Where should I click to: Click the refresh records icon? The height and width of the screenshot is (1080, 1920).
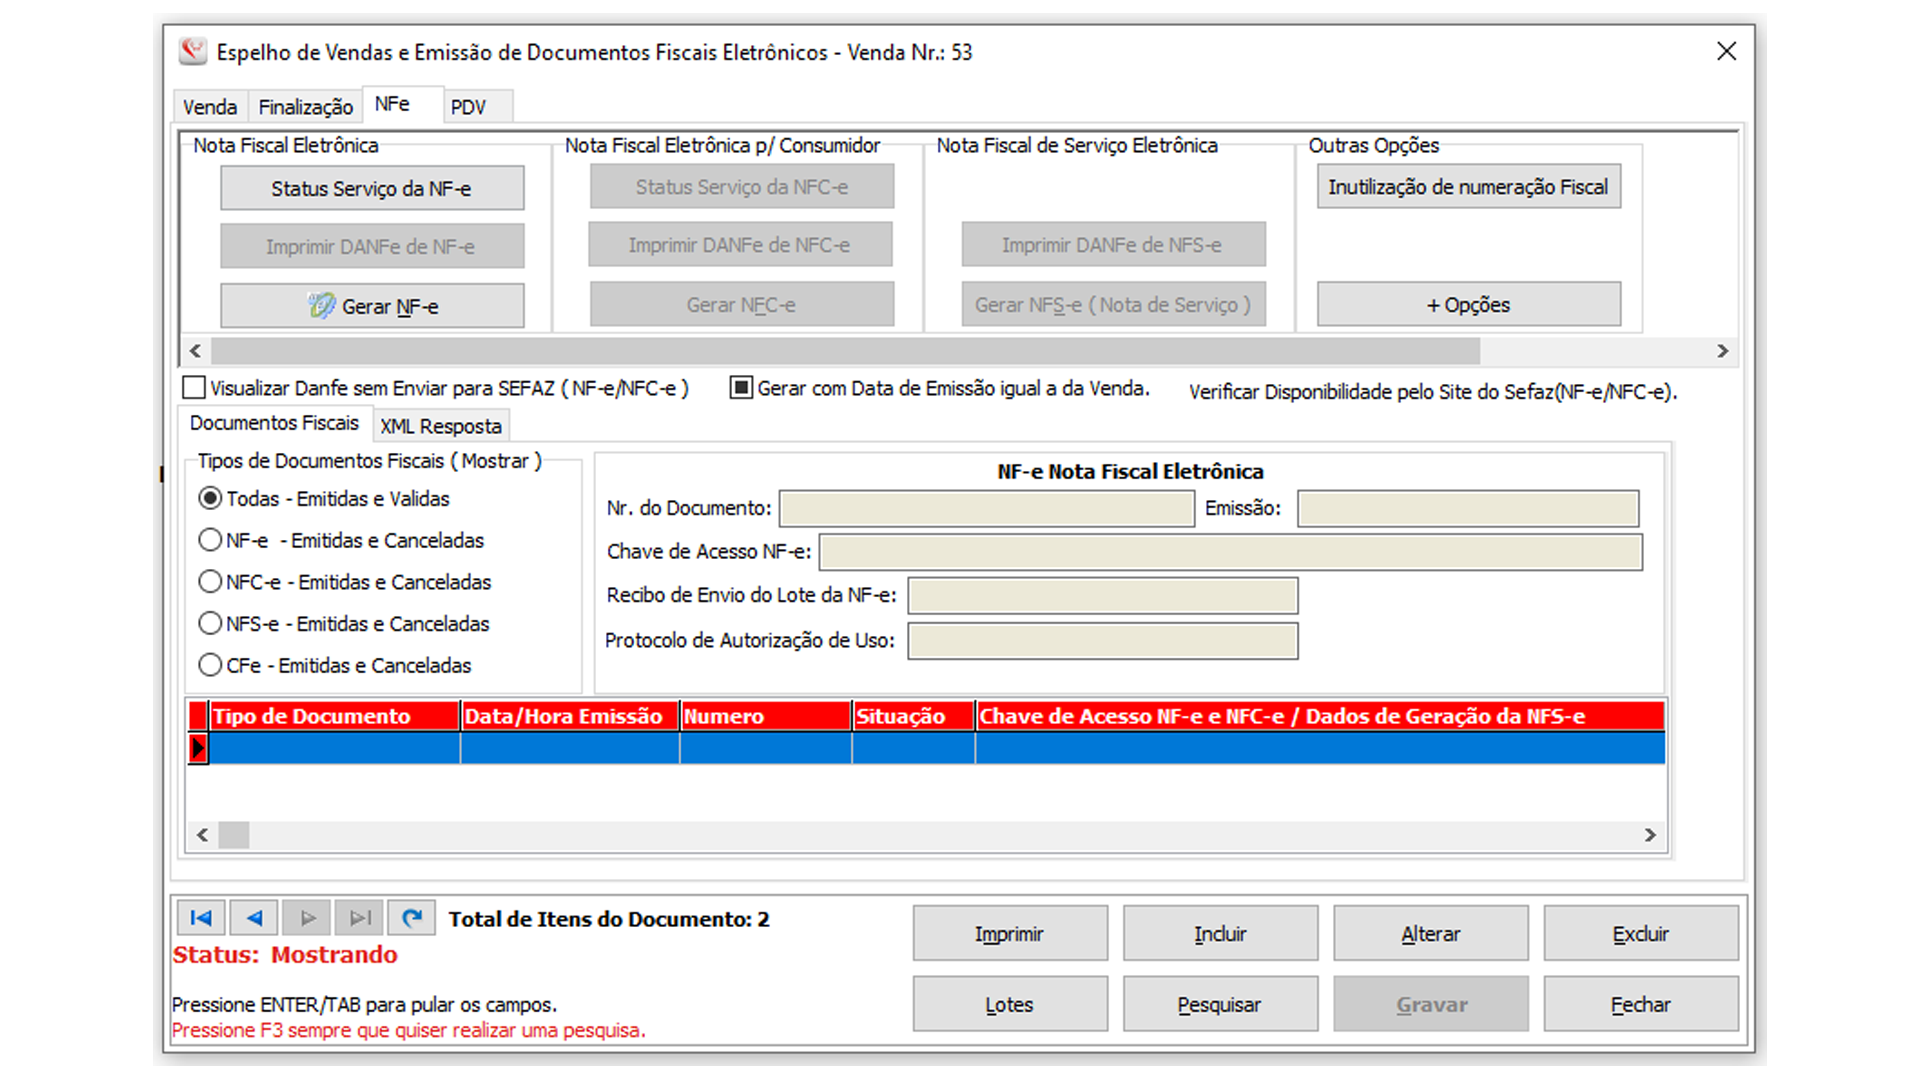412,918
